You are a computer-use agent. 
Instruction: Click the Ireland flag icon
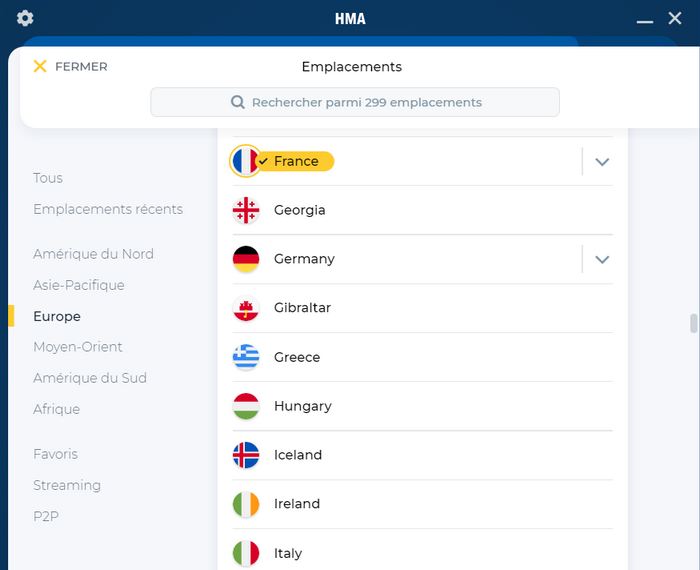246,504
